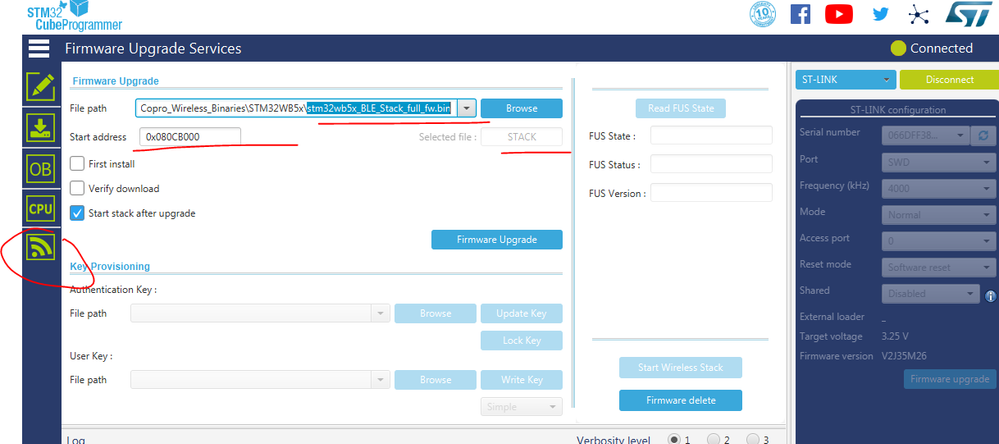This screenshot has height=444, width=999.
Task: Open Memory & File editing pencil icon
Action: [41, 87]
